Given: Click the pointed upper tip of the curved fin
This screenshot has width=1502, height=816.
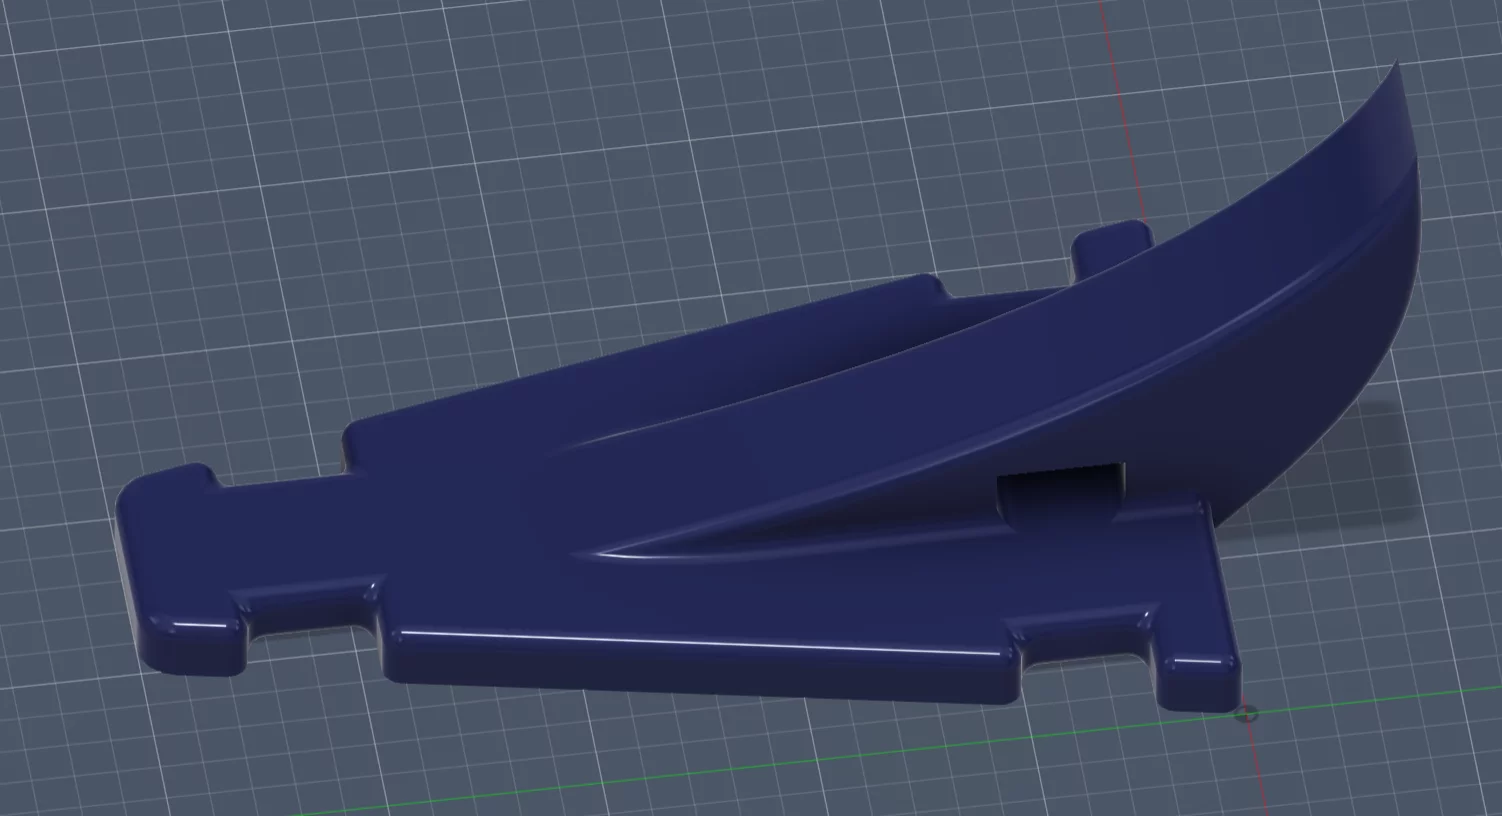Looking at the screenshot, I should pyautogui.click(x=1394, y=65).
